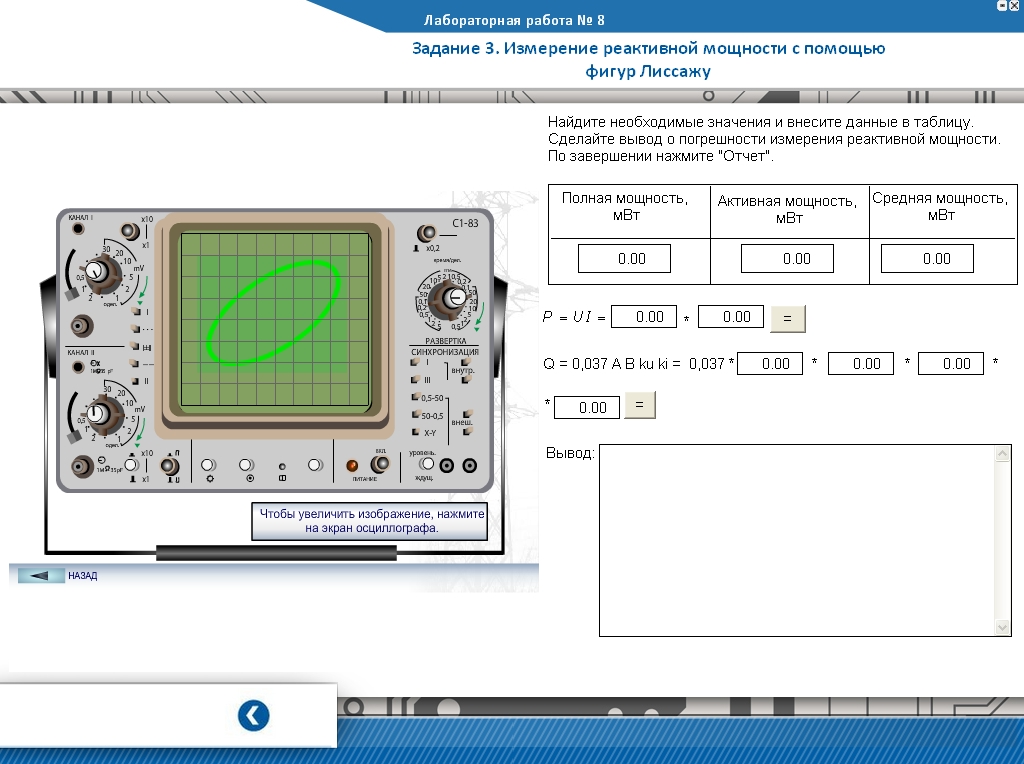Adjust the уровень (level) knob
1024x764 pixels.
click(427, 464)
